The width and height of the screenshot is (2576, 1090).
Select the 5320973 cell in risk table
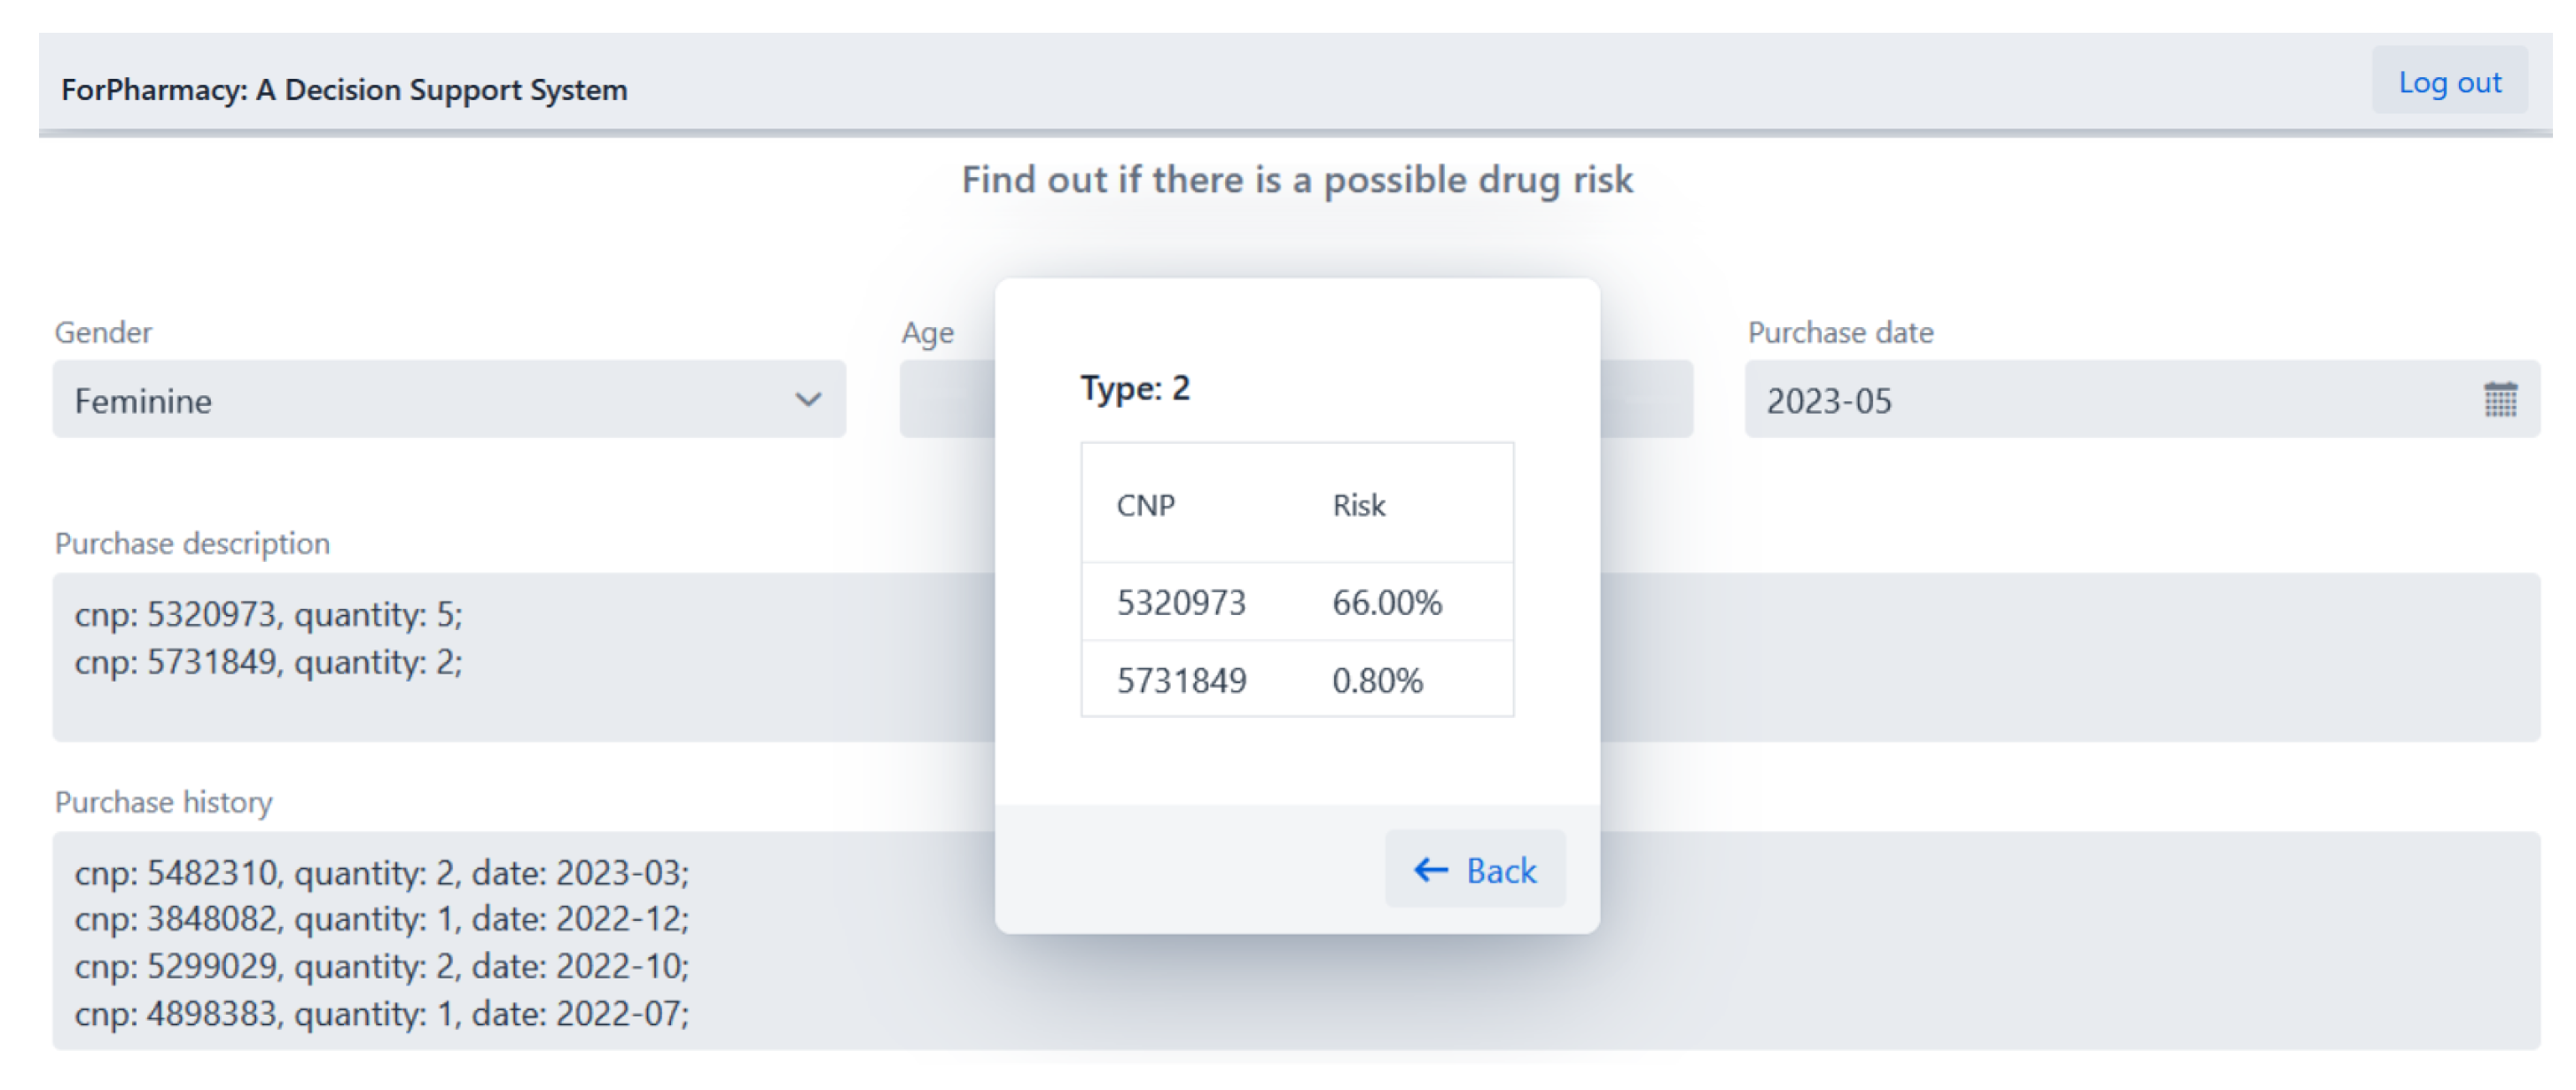click(1181, 603)
